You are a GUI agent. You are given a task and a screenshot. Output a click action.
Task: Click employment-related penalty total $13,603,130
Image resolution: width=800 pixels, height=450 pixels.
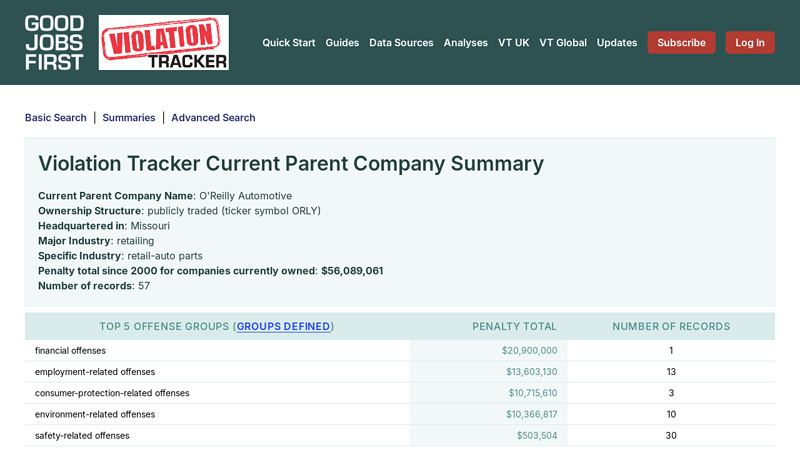click(x=531, y=372)
